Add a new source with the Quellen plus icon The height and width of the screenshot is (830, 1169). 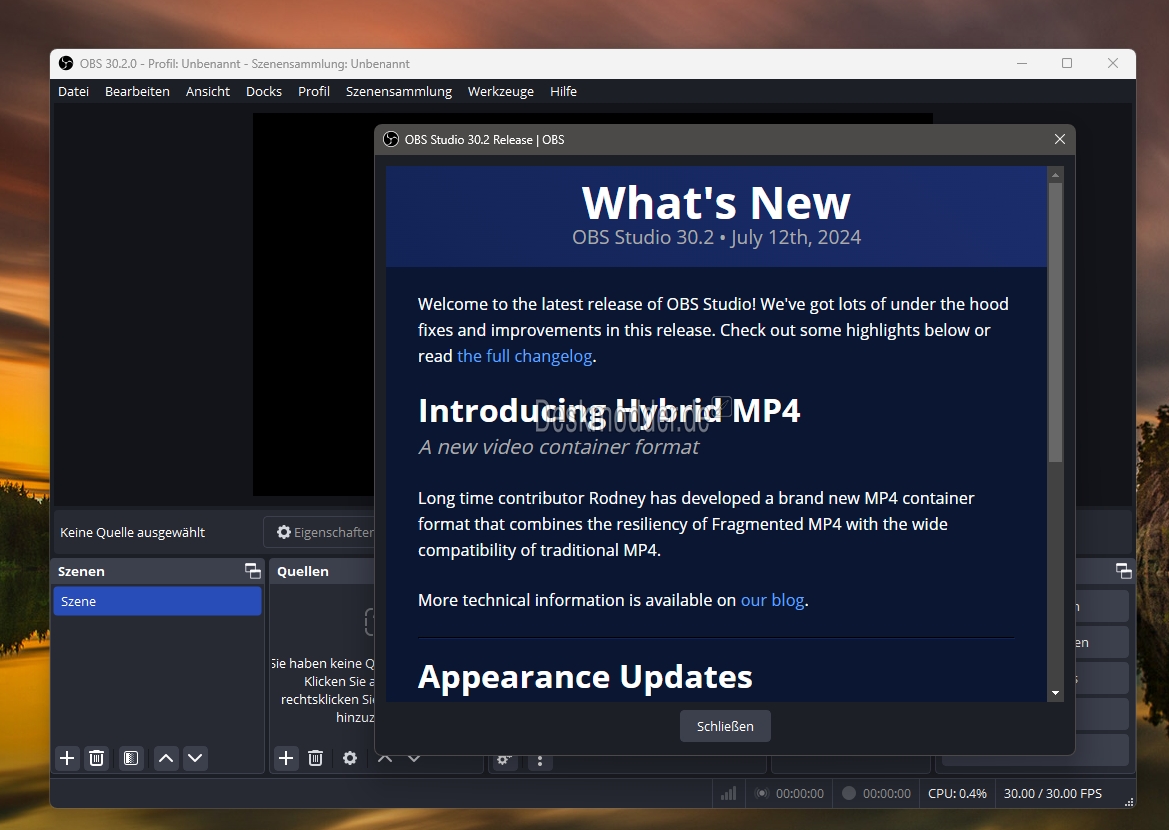[286, 758]
